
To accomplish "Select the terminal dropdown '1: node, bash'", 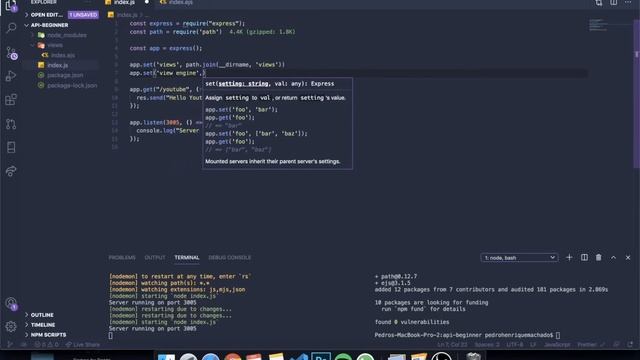I will pos(519,258).
